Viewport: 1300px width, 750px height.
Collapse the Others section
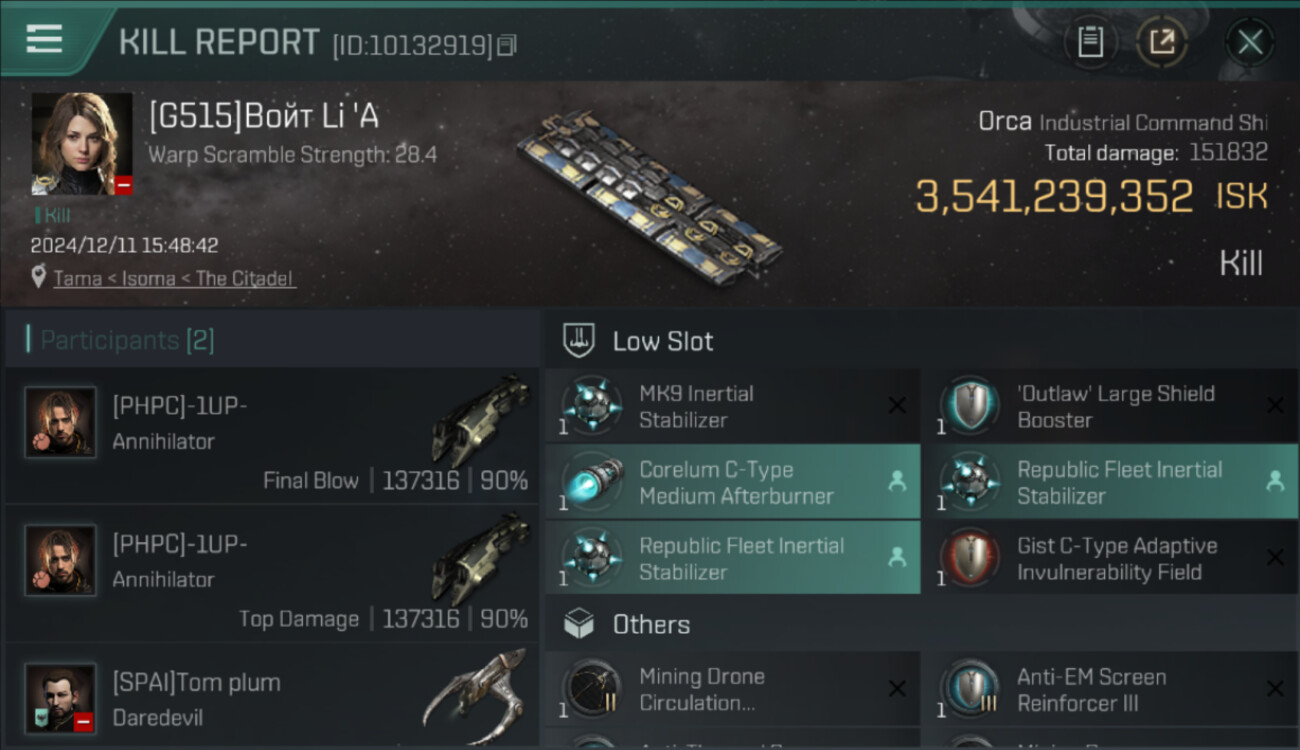[650, 625]
